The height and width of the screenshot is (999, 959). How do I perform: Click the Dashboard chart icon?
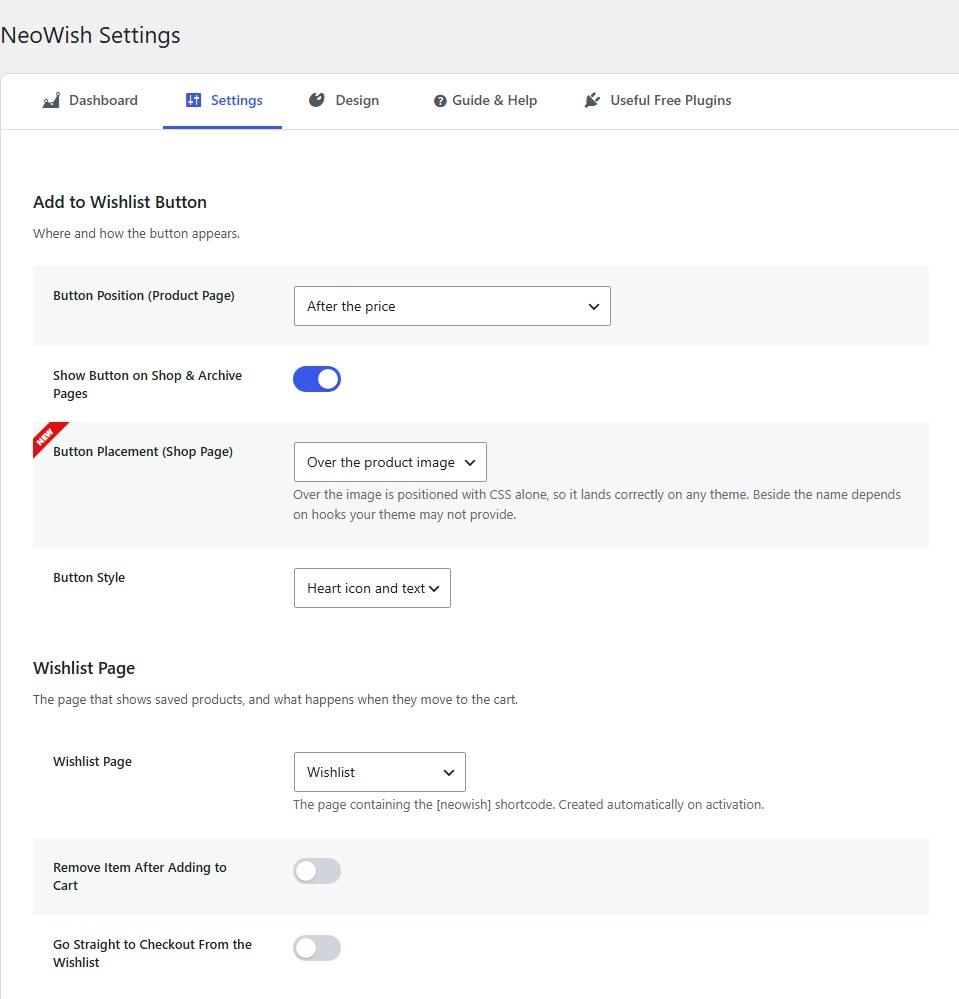click(x=52, y=100)
